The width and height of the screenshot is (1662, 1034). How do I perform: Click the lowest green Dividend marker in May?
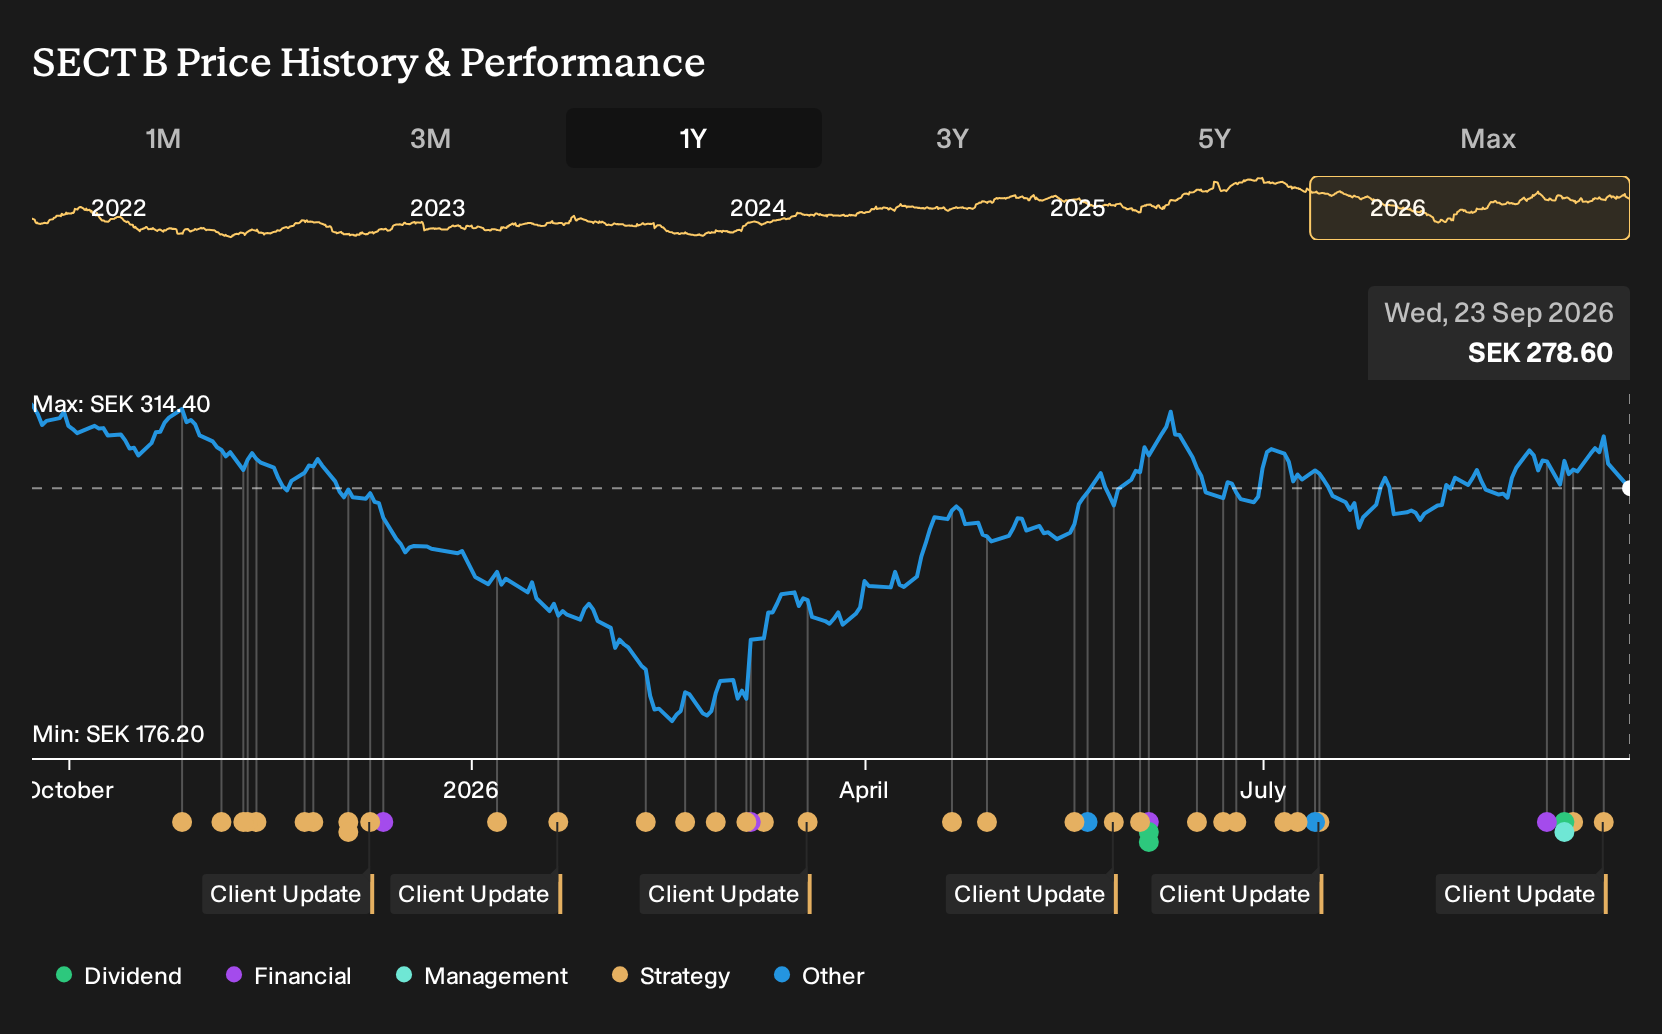(x=1149, y=842)
